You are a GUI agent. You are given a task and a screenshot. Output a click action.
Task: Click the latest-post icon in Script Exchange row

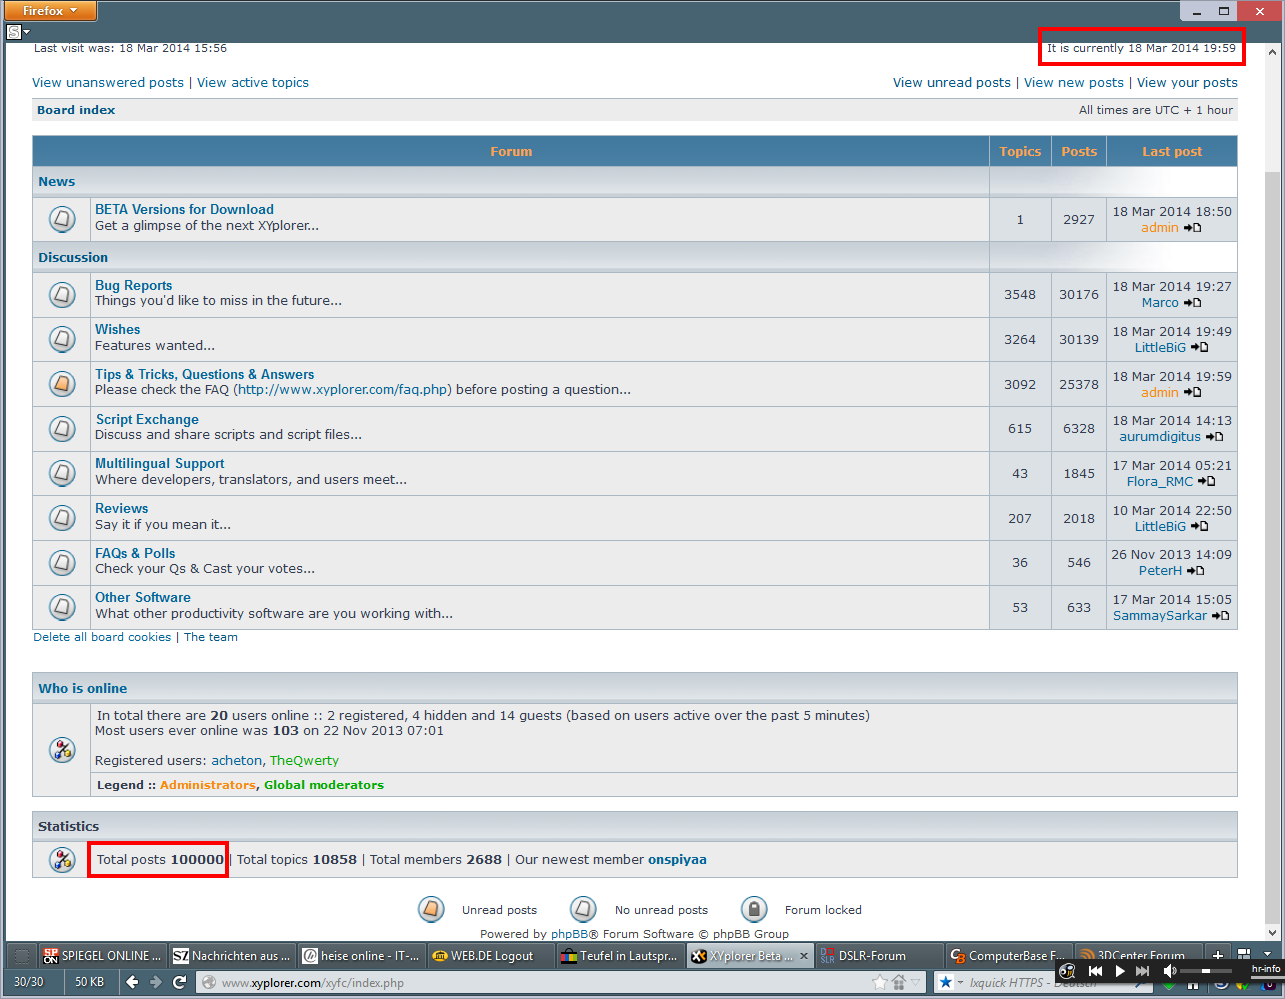pos(1214,437)
